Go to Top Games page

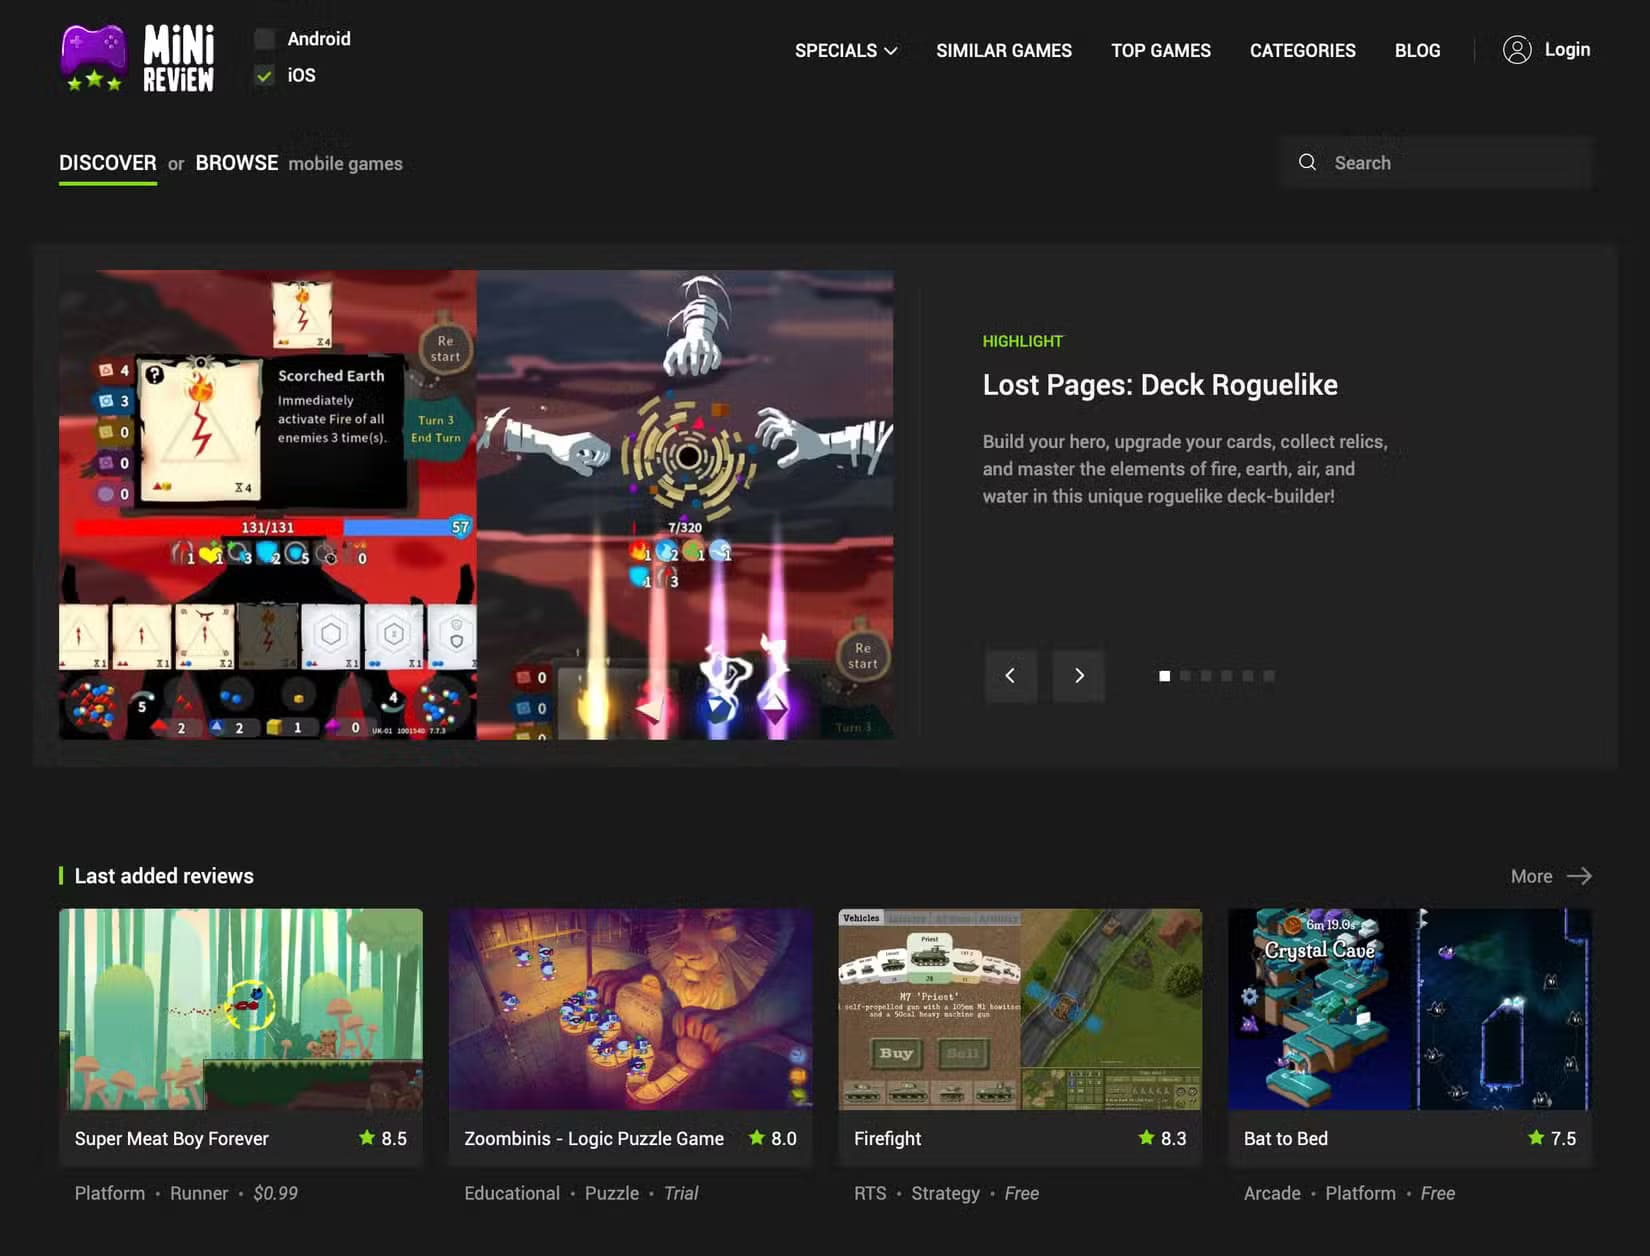click(x=1160, y=50)
